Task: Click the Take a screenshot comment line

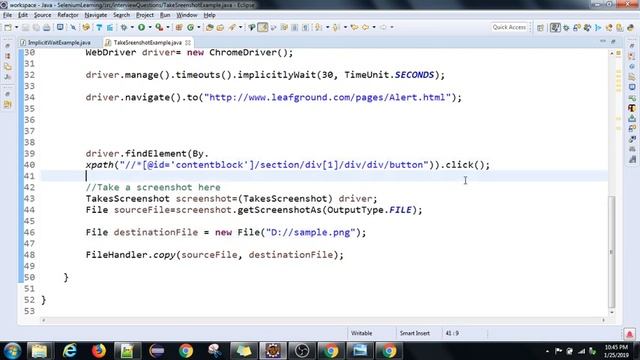Action: click(153, 187)
